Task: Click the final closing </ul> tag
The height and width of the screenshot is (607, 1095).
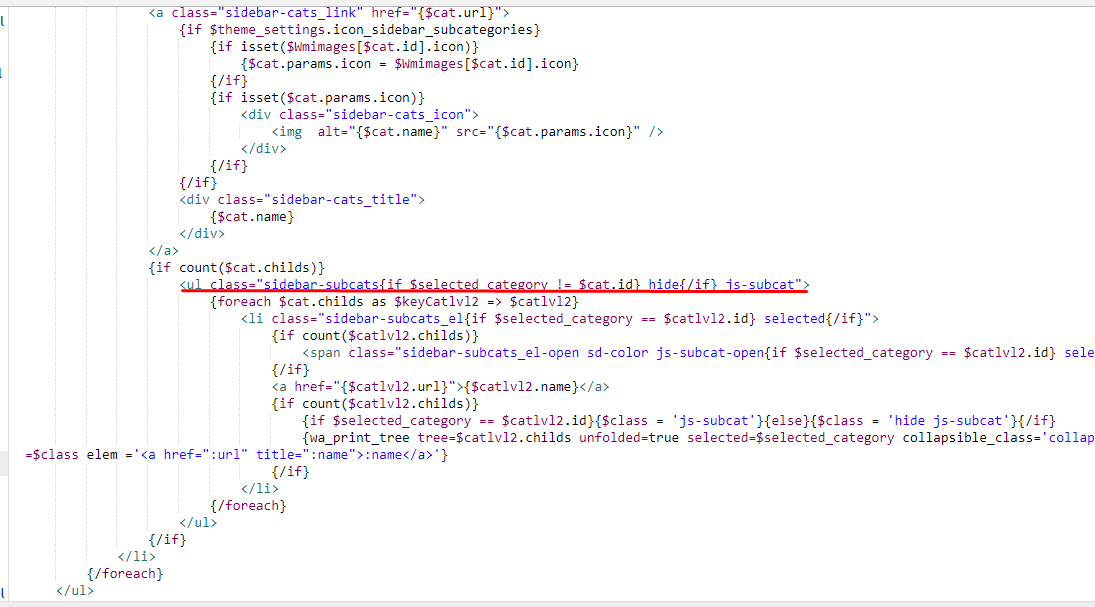Action: tap(76, 590)
